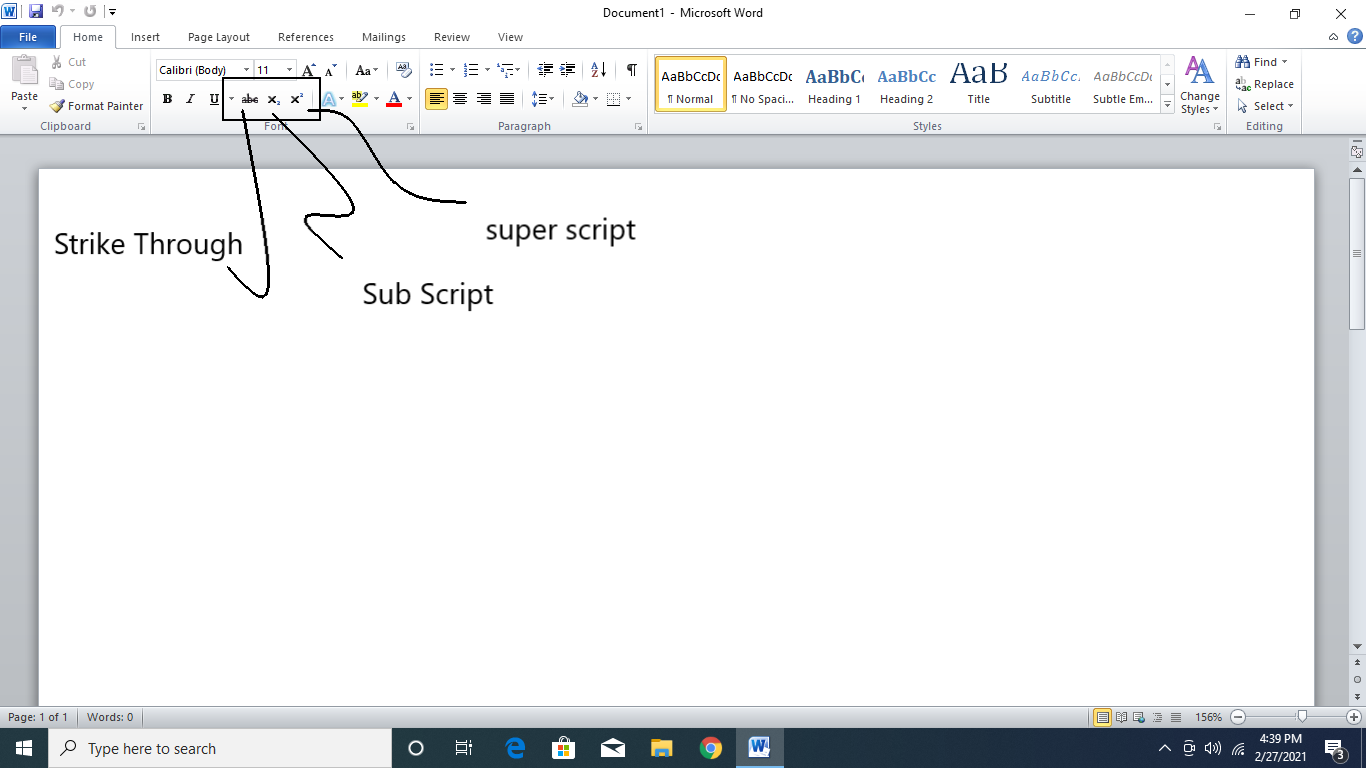Open the line spacing dropdown
The height and width of the screenshot is (768, 1366).
tap(543, 99)
